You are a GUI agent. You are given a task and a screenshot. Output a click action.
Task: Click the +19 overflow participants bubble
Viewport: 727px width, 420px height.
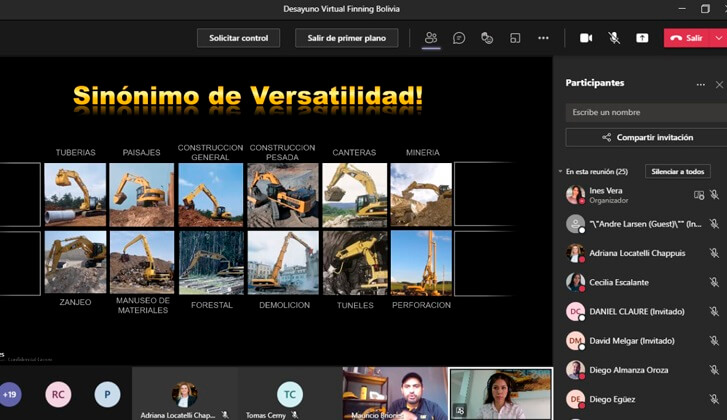tap(10, 394)
